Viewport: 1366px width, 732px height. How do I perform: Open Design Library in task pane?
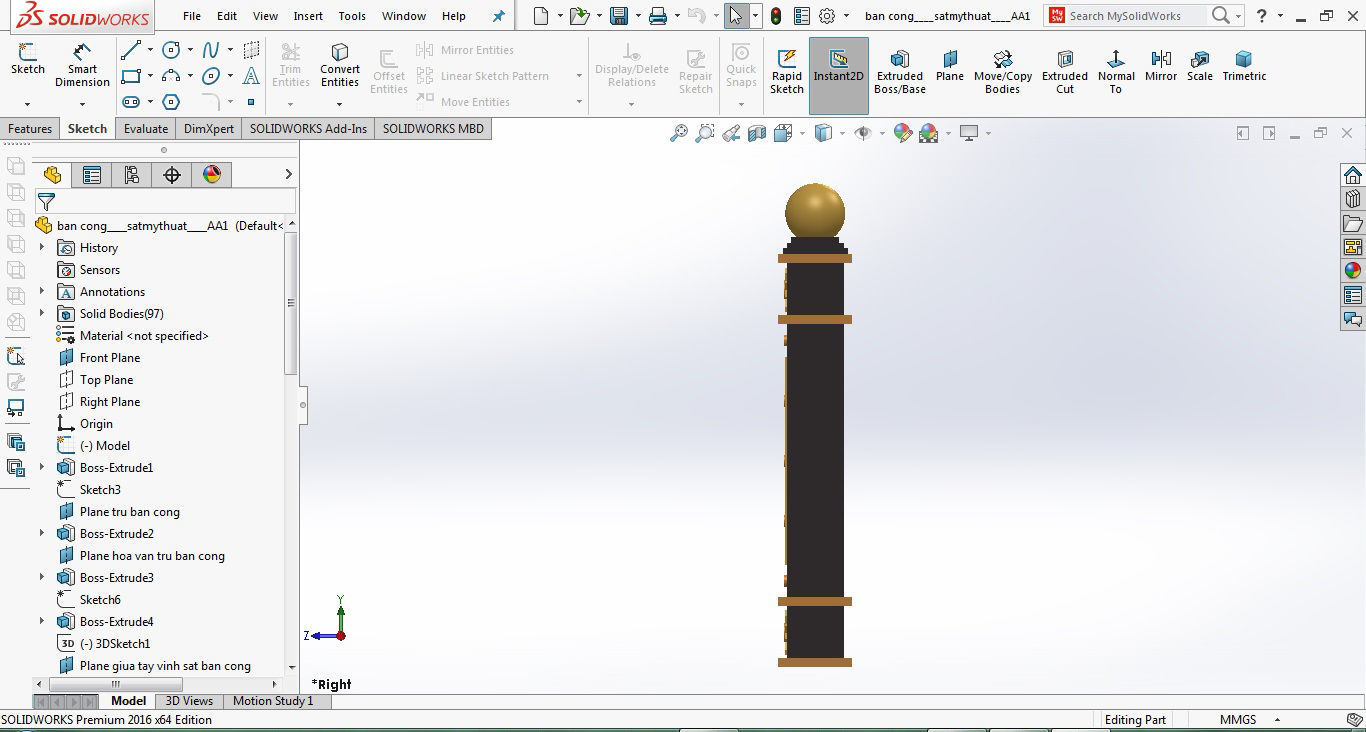pos(1353,199)
